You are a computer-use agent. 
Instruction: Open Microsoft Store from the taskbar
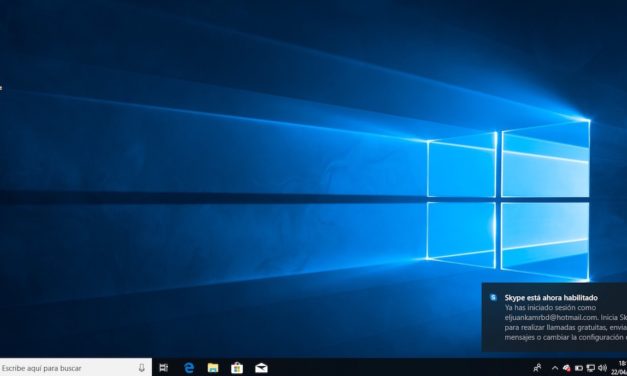(x=237, y=368)
